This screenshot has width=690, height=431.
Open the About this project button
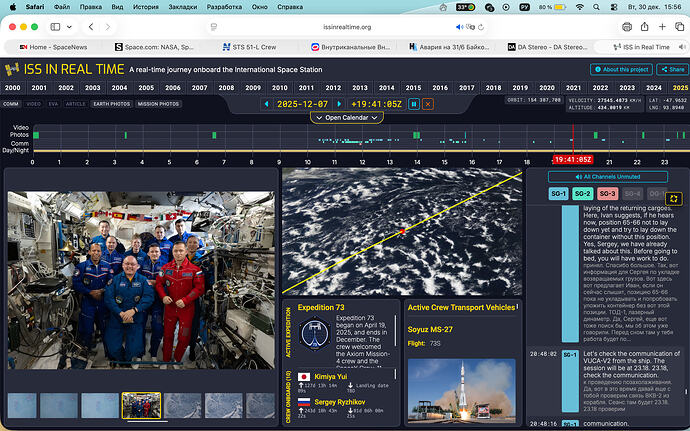tap(620, 70)
